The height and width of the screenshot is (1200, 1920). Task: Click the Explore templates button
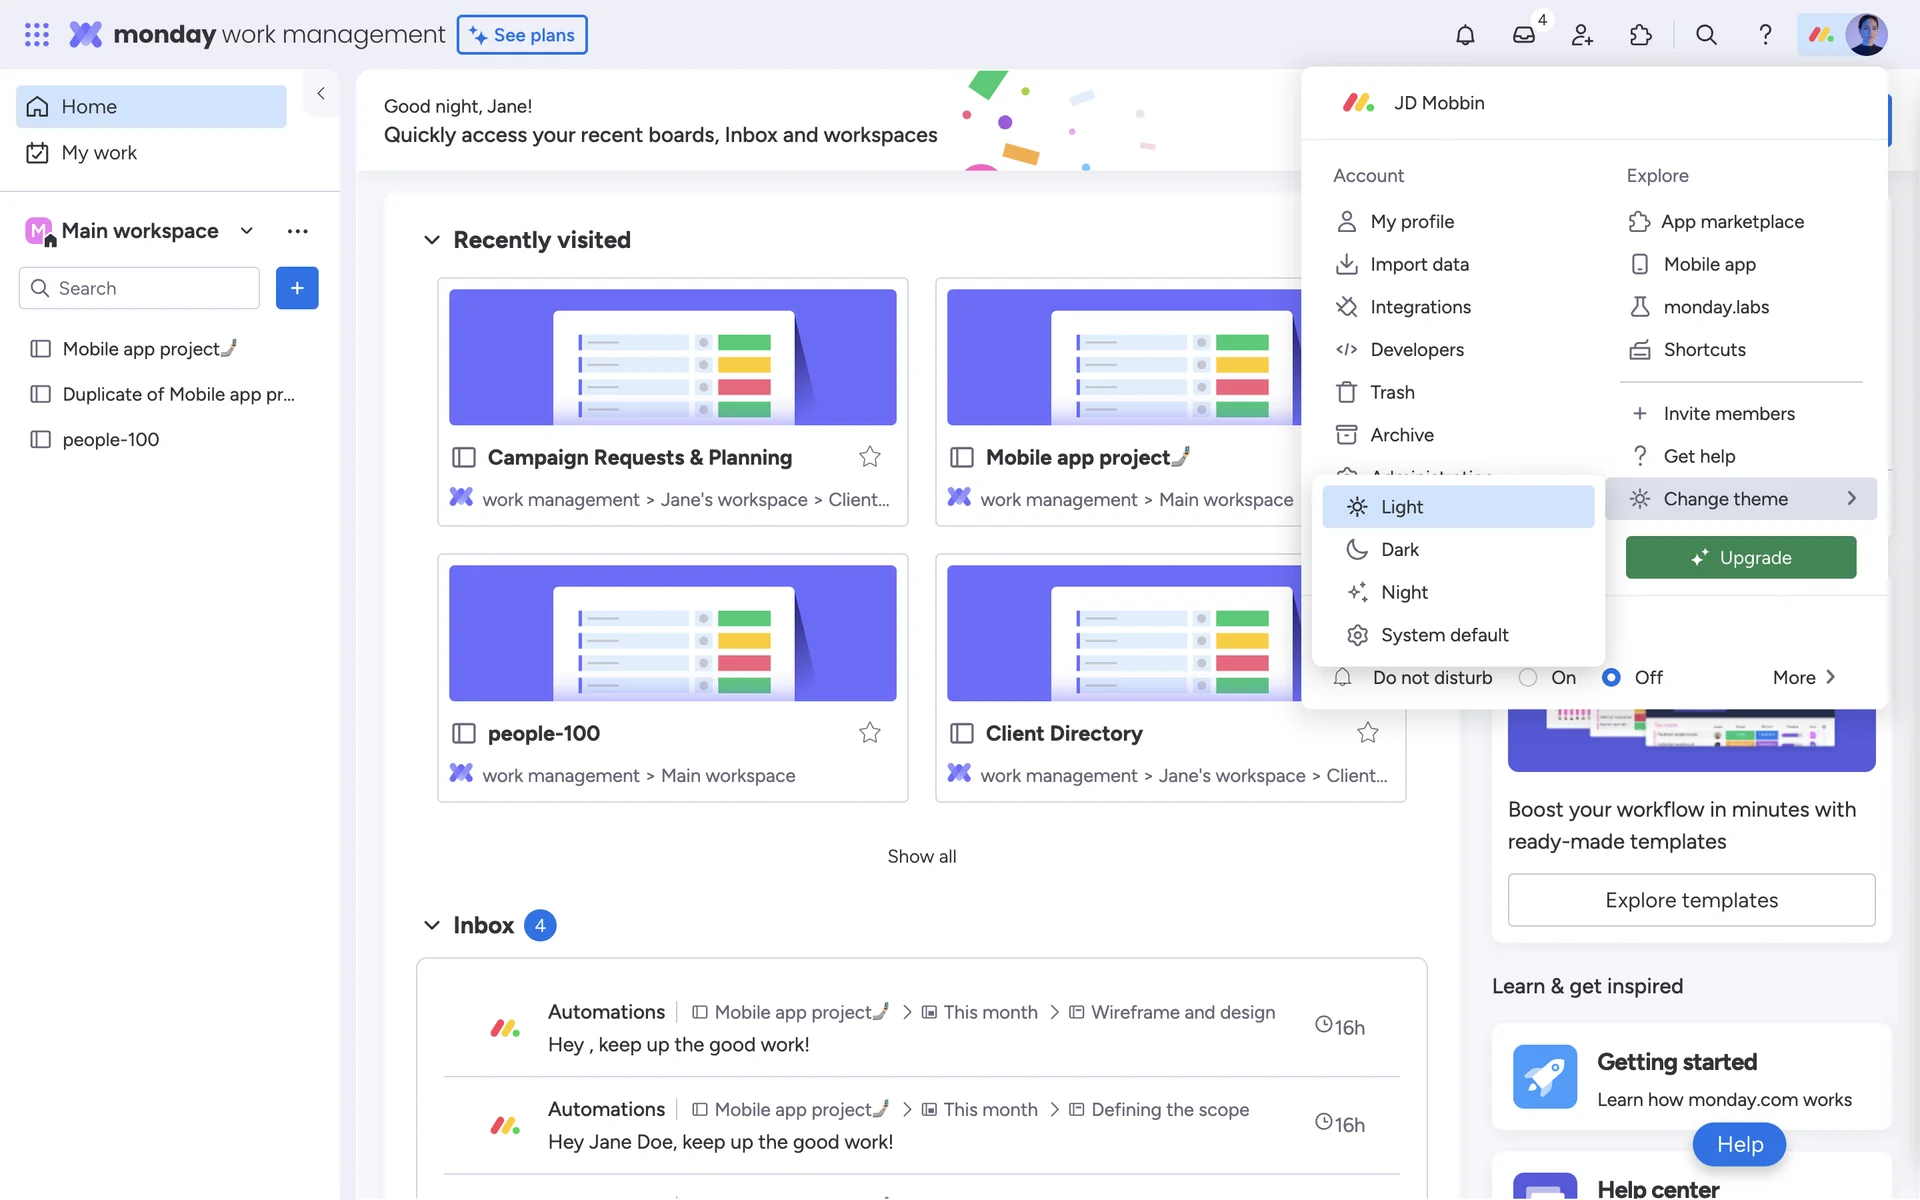tap(1691, 900)
